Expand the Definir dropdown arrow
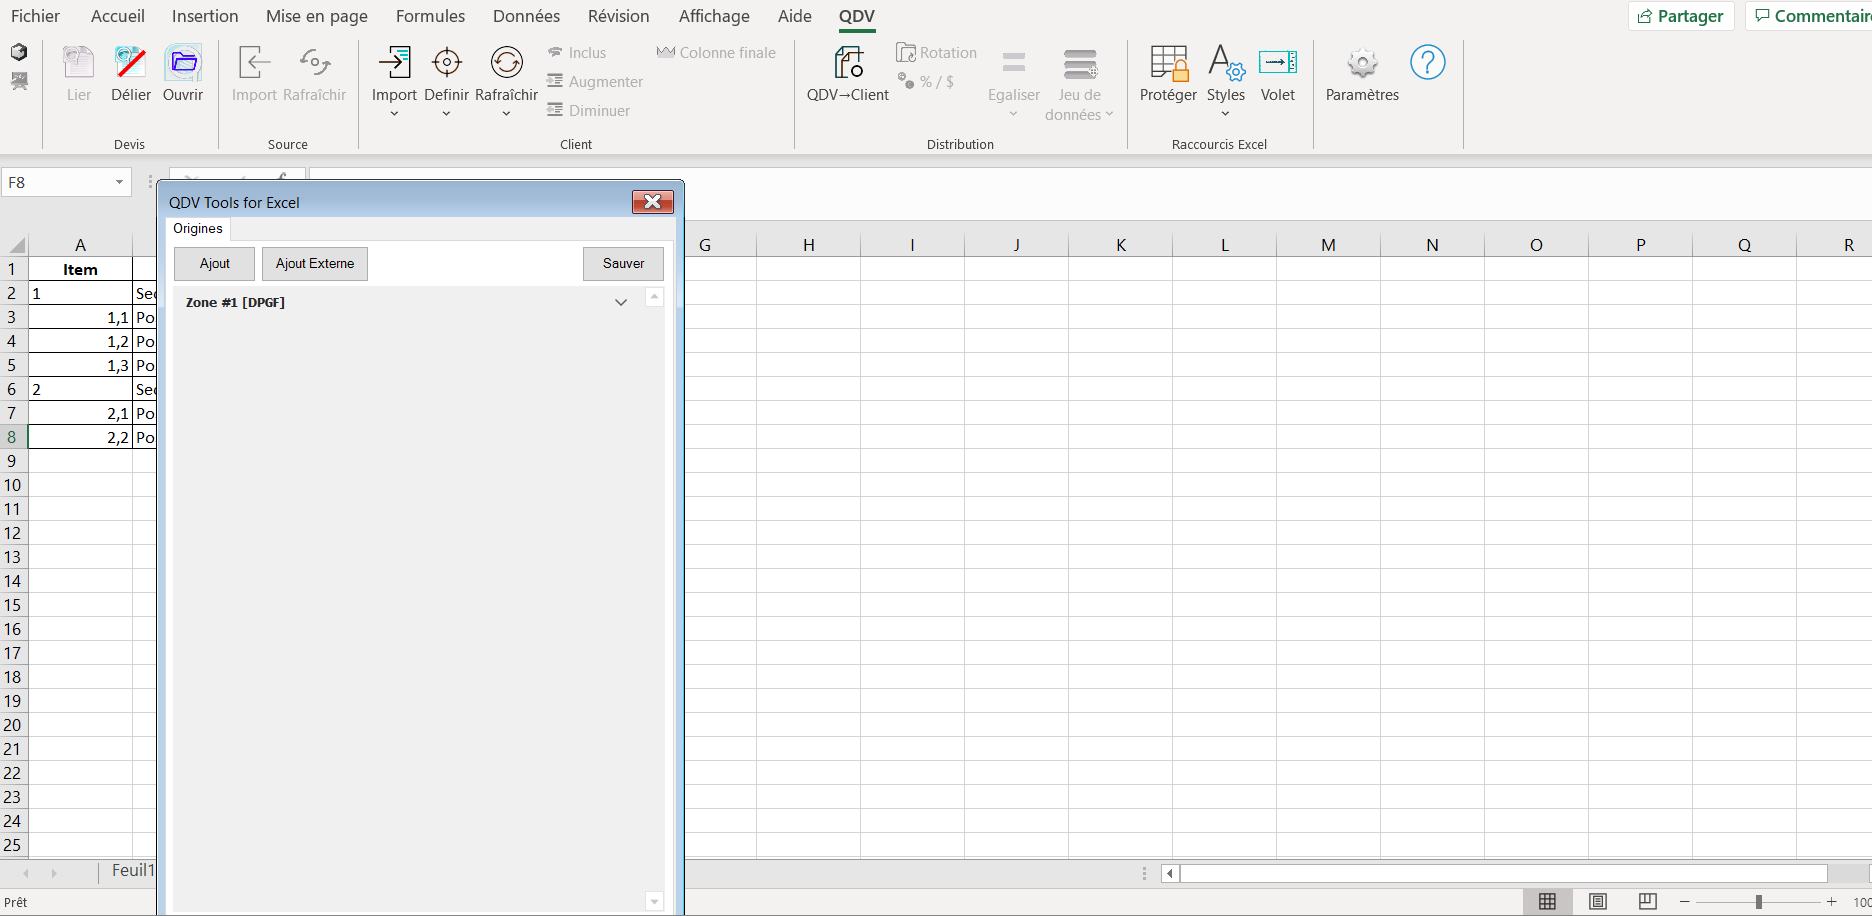1872x916 pixels. point(447,114)
